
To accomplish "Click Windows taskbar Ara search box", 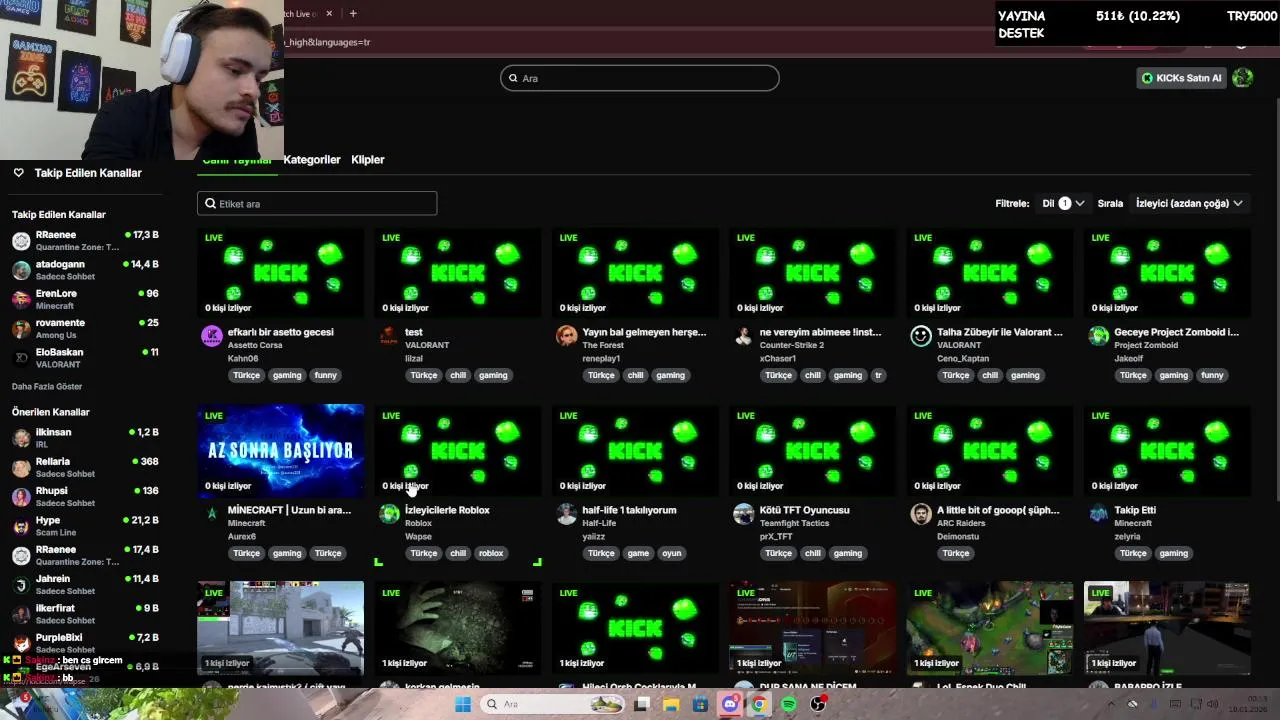I will [552, 704].
